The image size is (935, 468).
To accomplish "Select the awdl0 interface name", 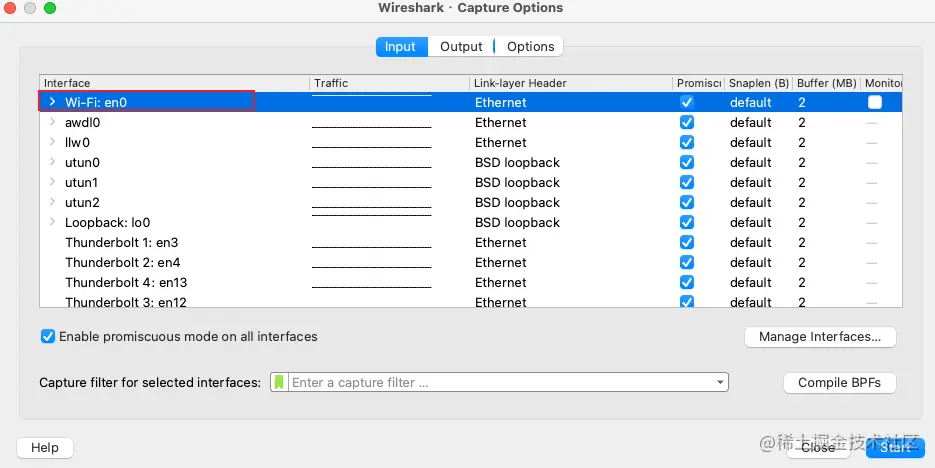I will pos(82,122).
